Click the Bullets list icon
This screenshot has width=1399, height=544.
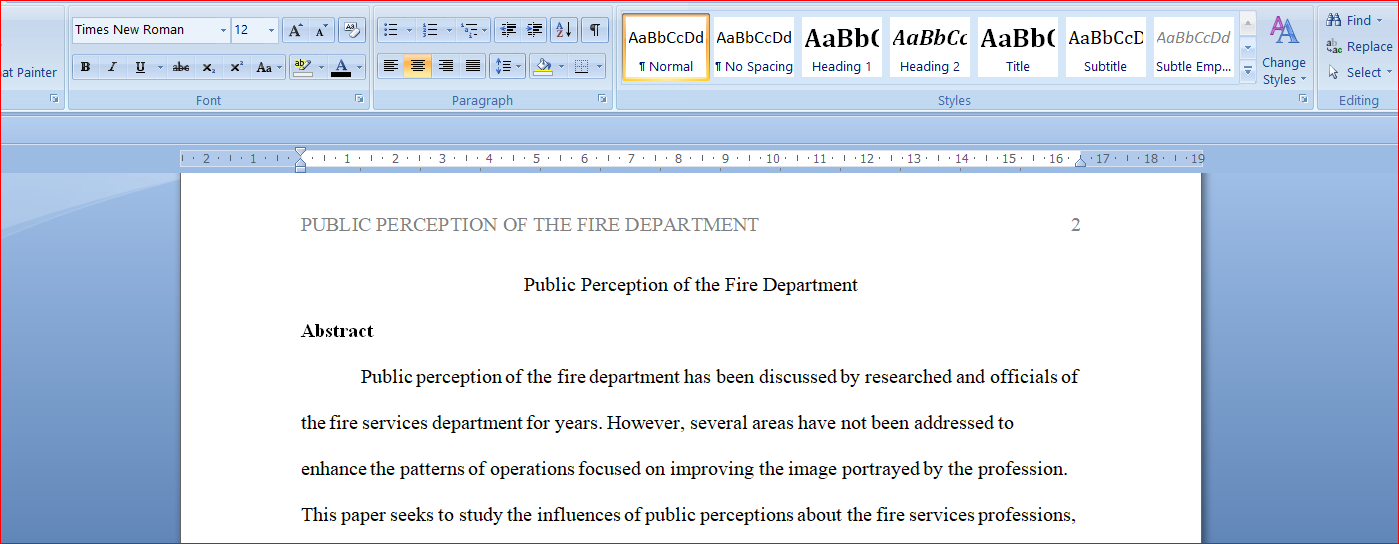[391, 30]
